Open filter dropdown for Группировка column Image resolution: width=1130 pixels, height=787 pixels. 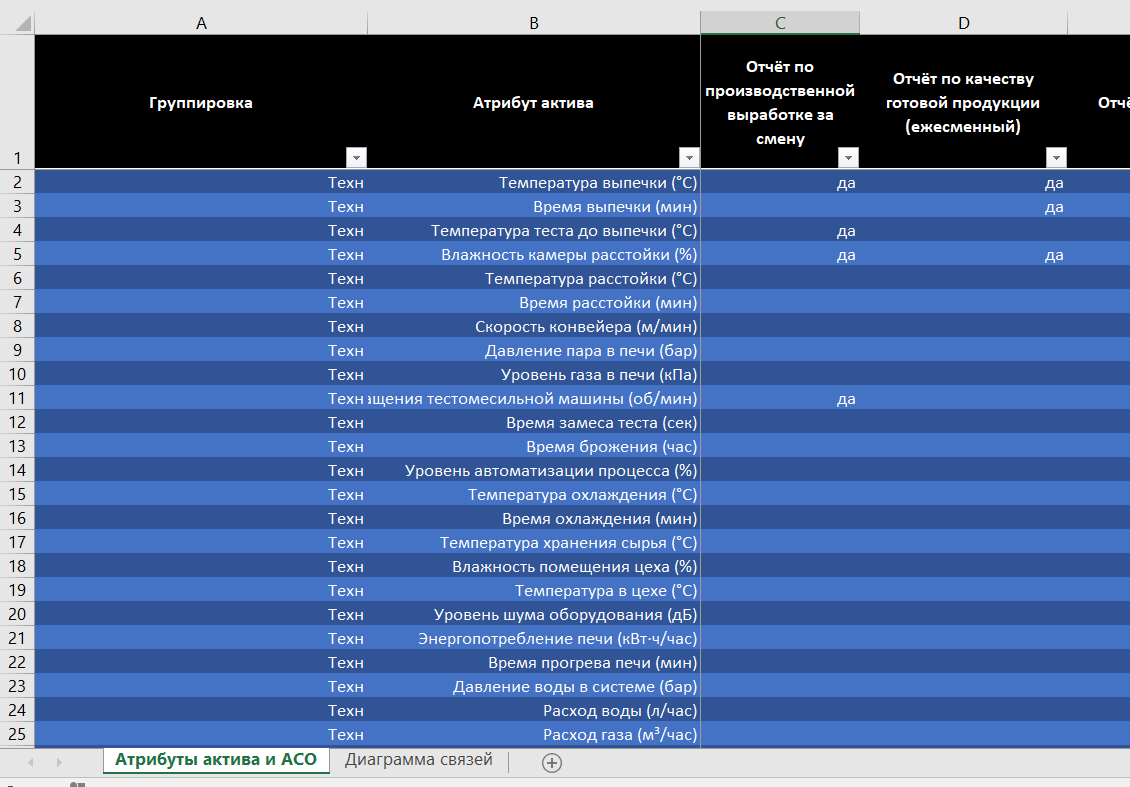tap(356, 157)
